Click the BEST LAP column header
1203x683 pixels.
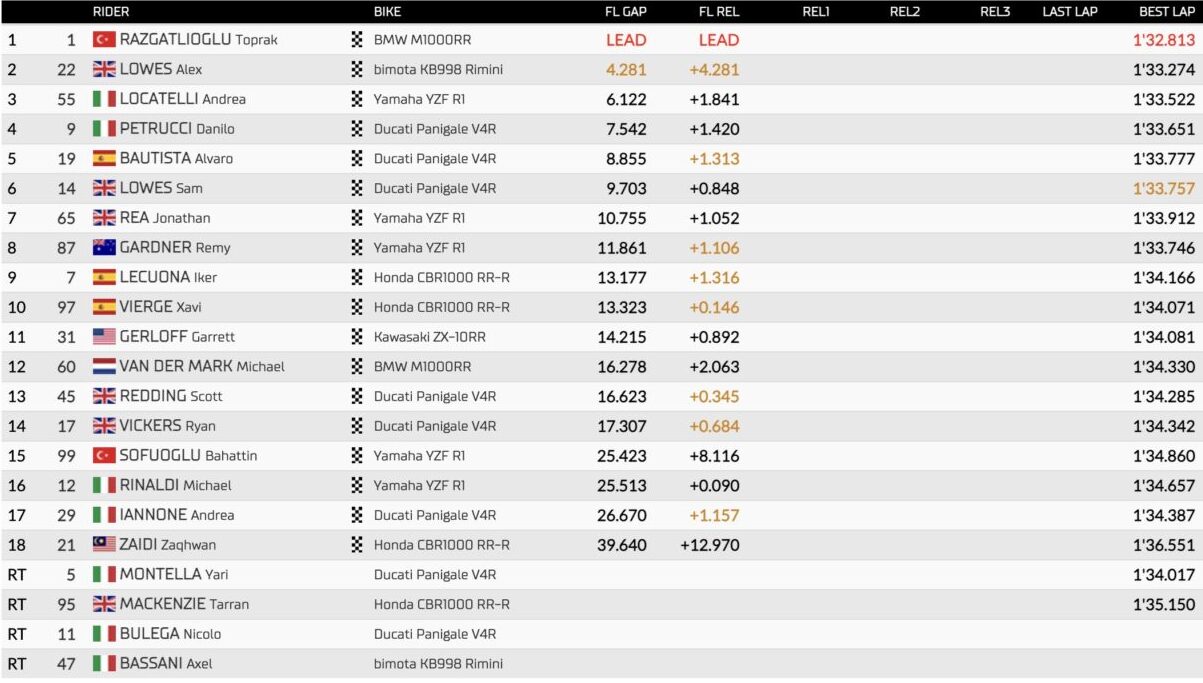point(1167,12)
